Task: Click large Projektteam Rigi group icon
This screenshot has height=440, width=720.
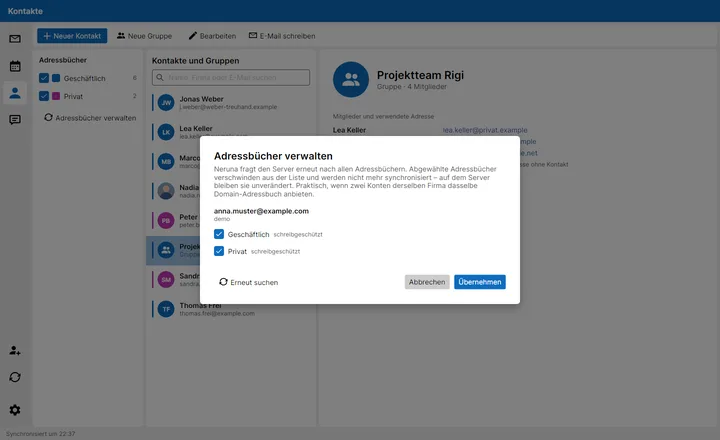Action: [x=351, y=79]
